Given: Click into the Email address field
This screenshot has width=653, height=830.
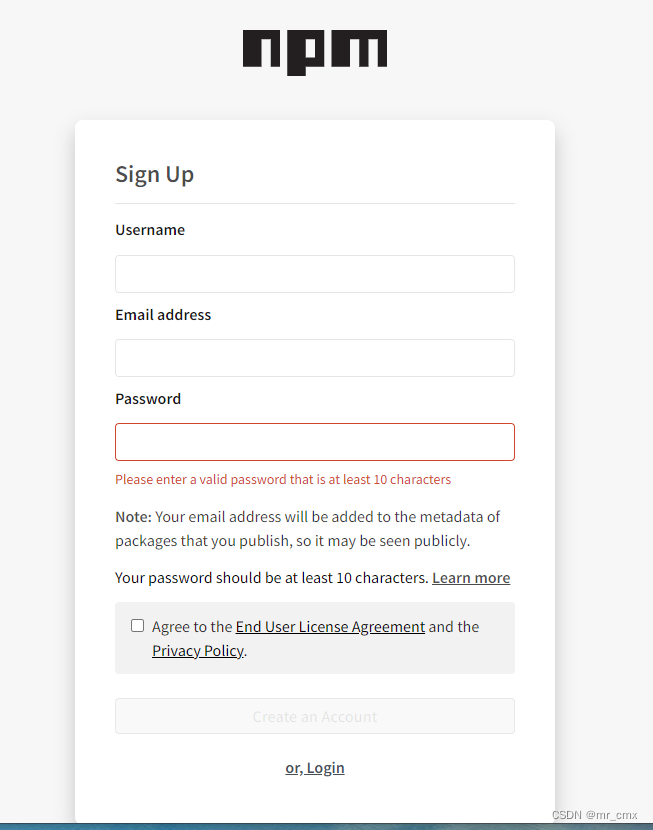Looking at the screenshot, I should (314, 358).
